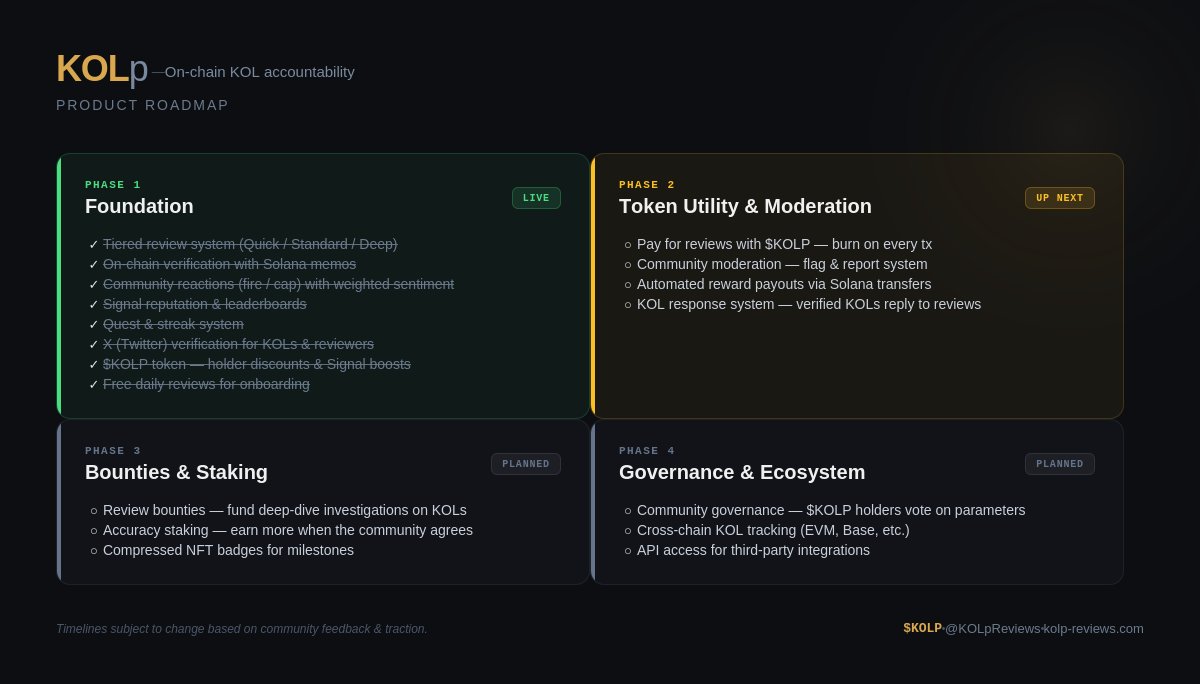Click 'Signal reputation & leaderboards' text
1200x684 pixels.
click(205, 304)
